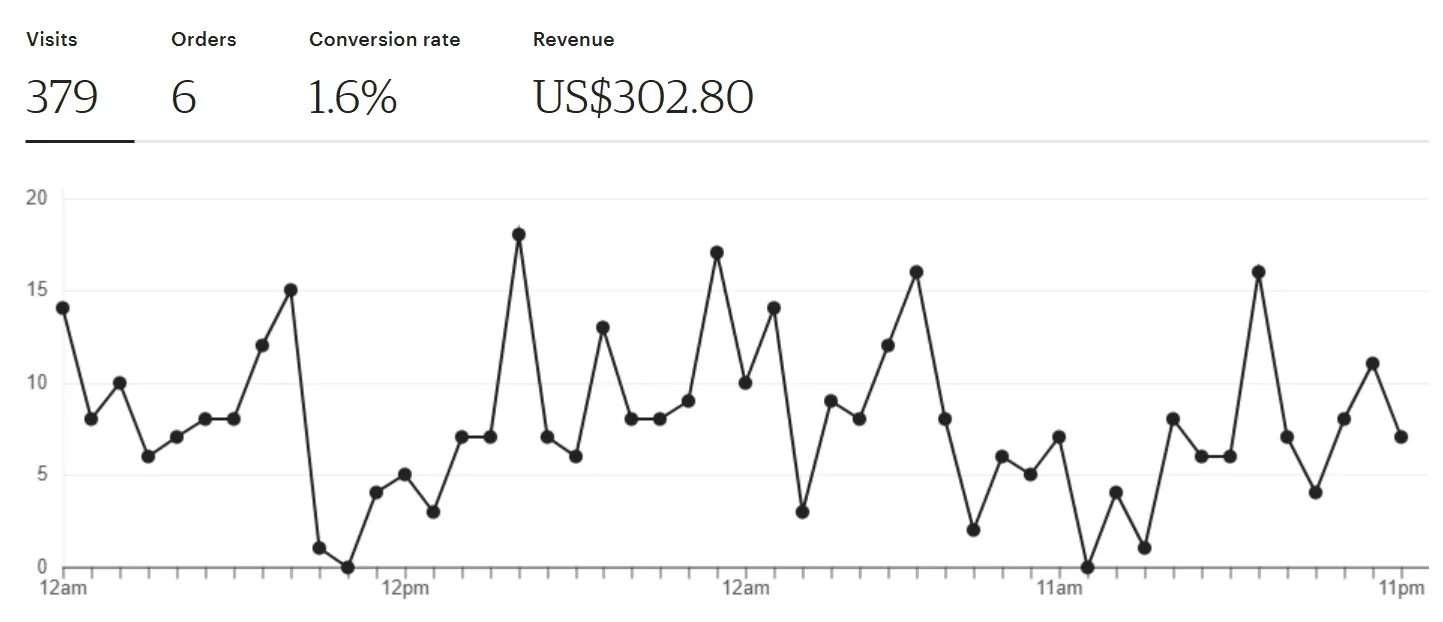
Task: Click the lone data point valued 2
Action: (x=973, y=530)
